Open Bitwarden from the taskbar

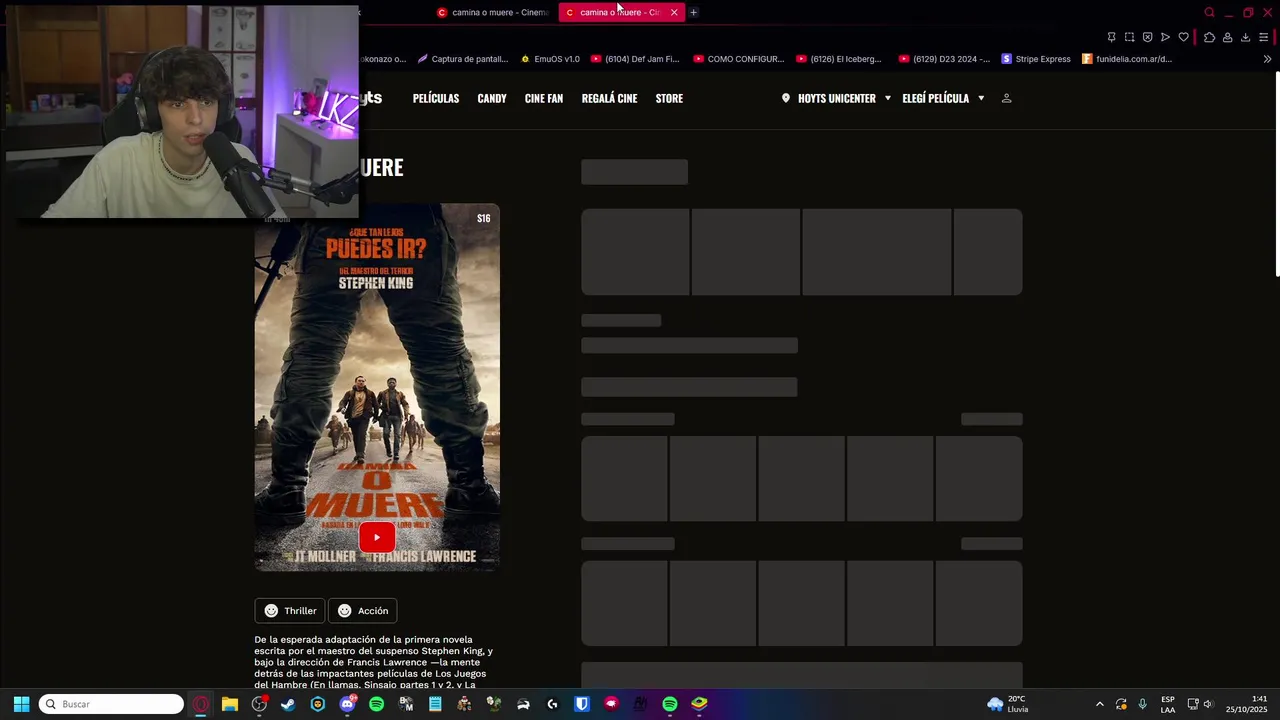point(581,704)
